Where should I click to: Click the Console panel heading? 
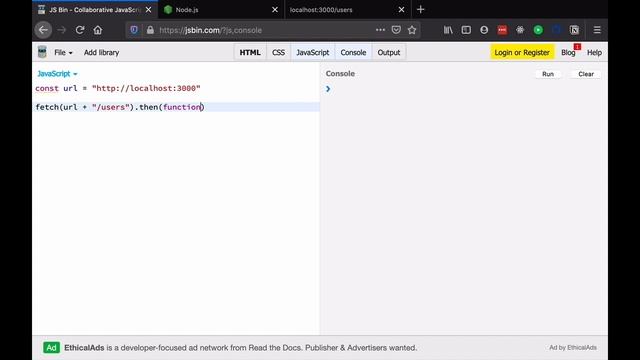pos(340,73)
